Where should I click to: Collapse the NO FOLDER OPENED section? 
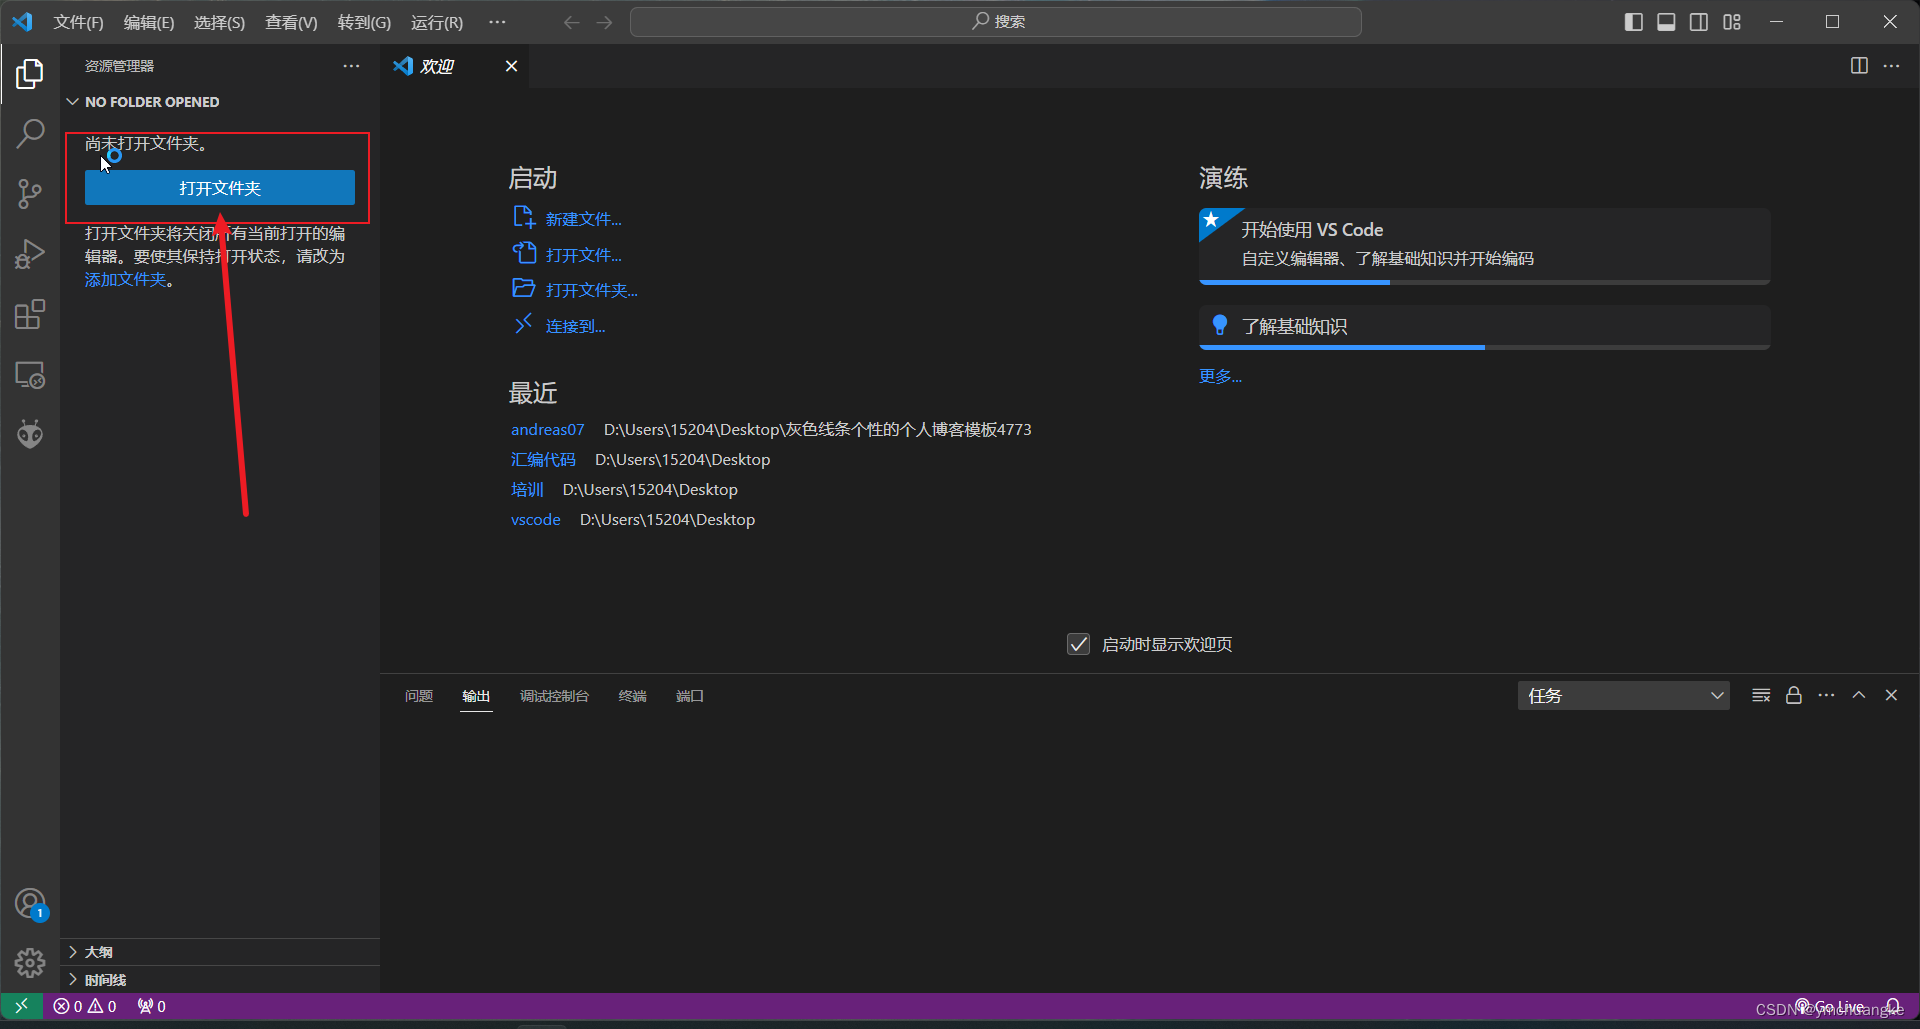point(220,102)
